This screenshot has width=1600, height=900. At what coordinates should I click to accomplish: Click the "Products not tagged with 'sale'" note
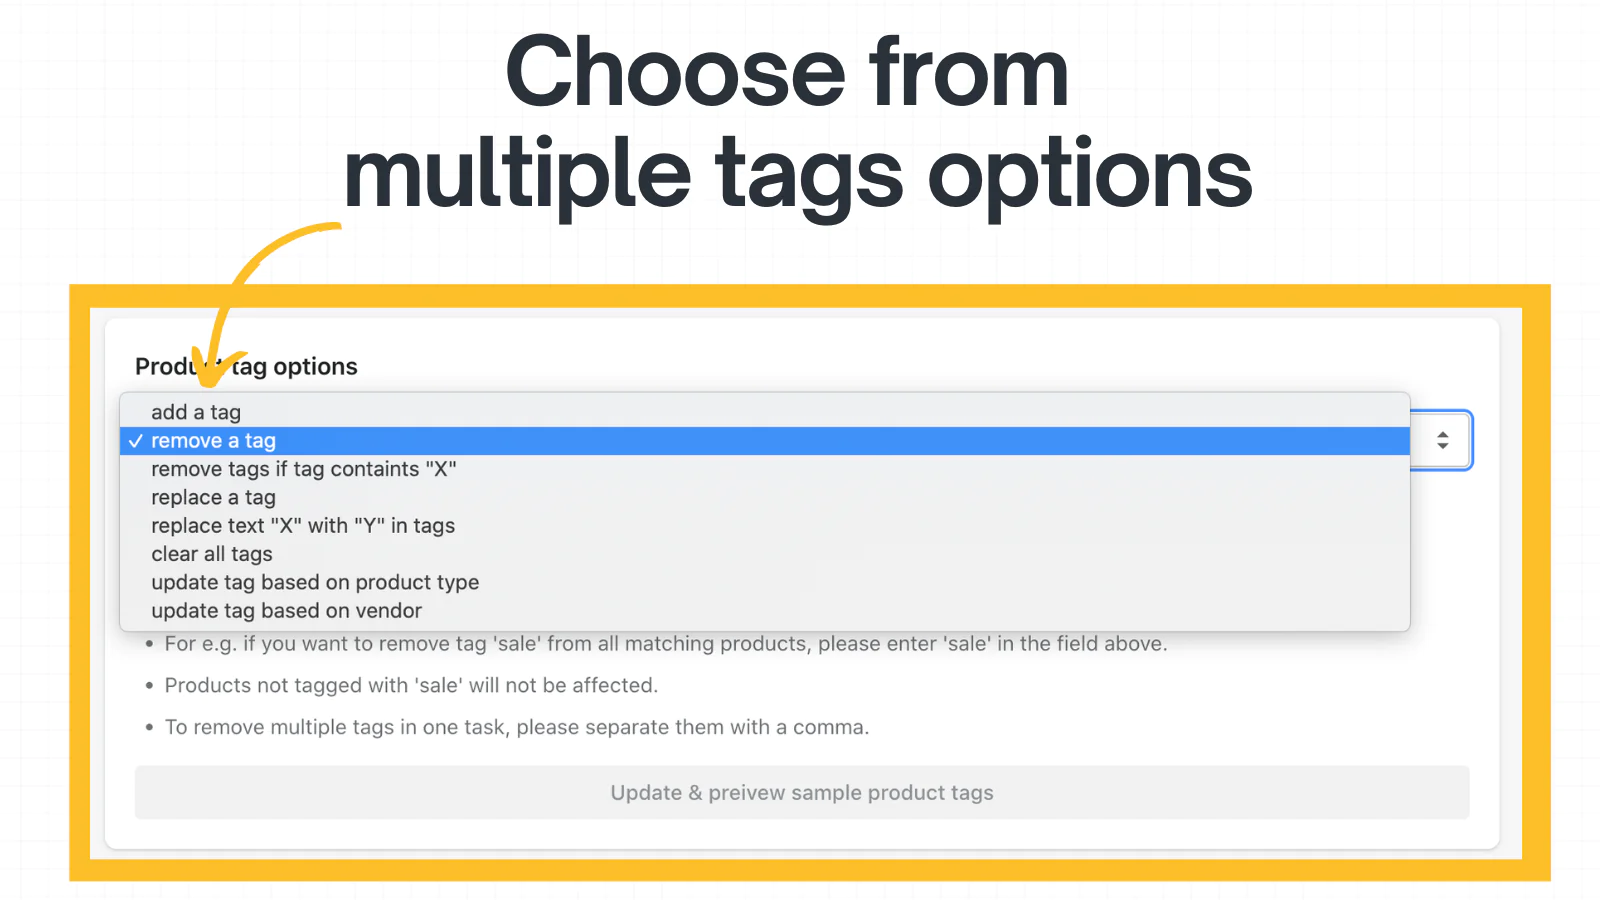coord(411,686)
